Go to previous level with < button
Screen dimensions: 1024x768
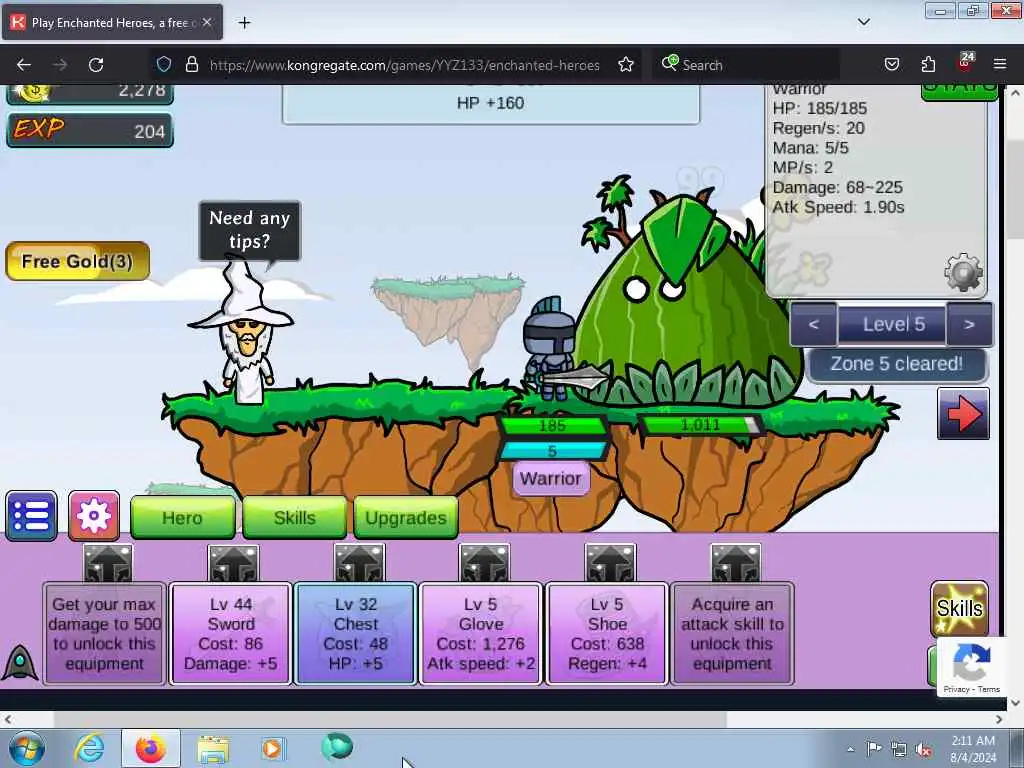pyautogui.click(x=814, y=325)
